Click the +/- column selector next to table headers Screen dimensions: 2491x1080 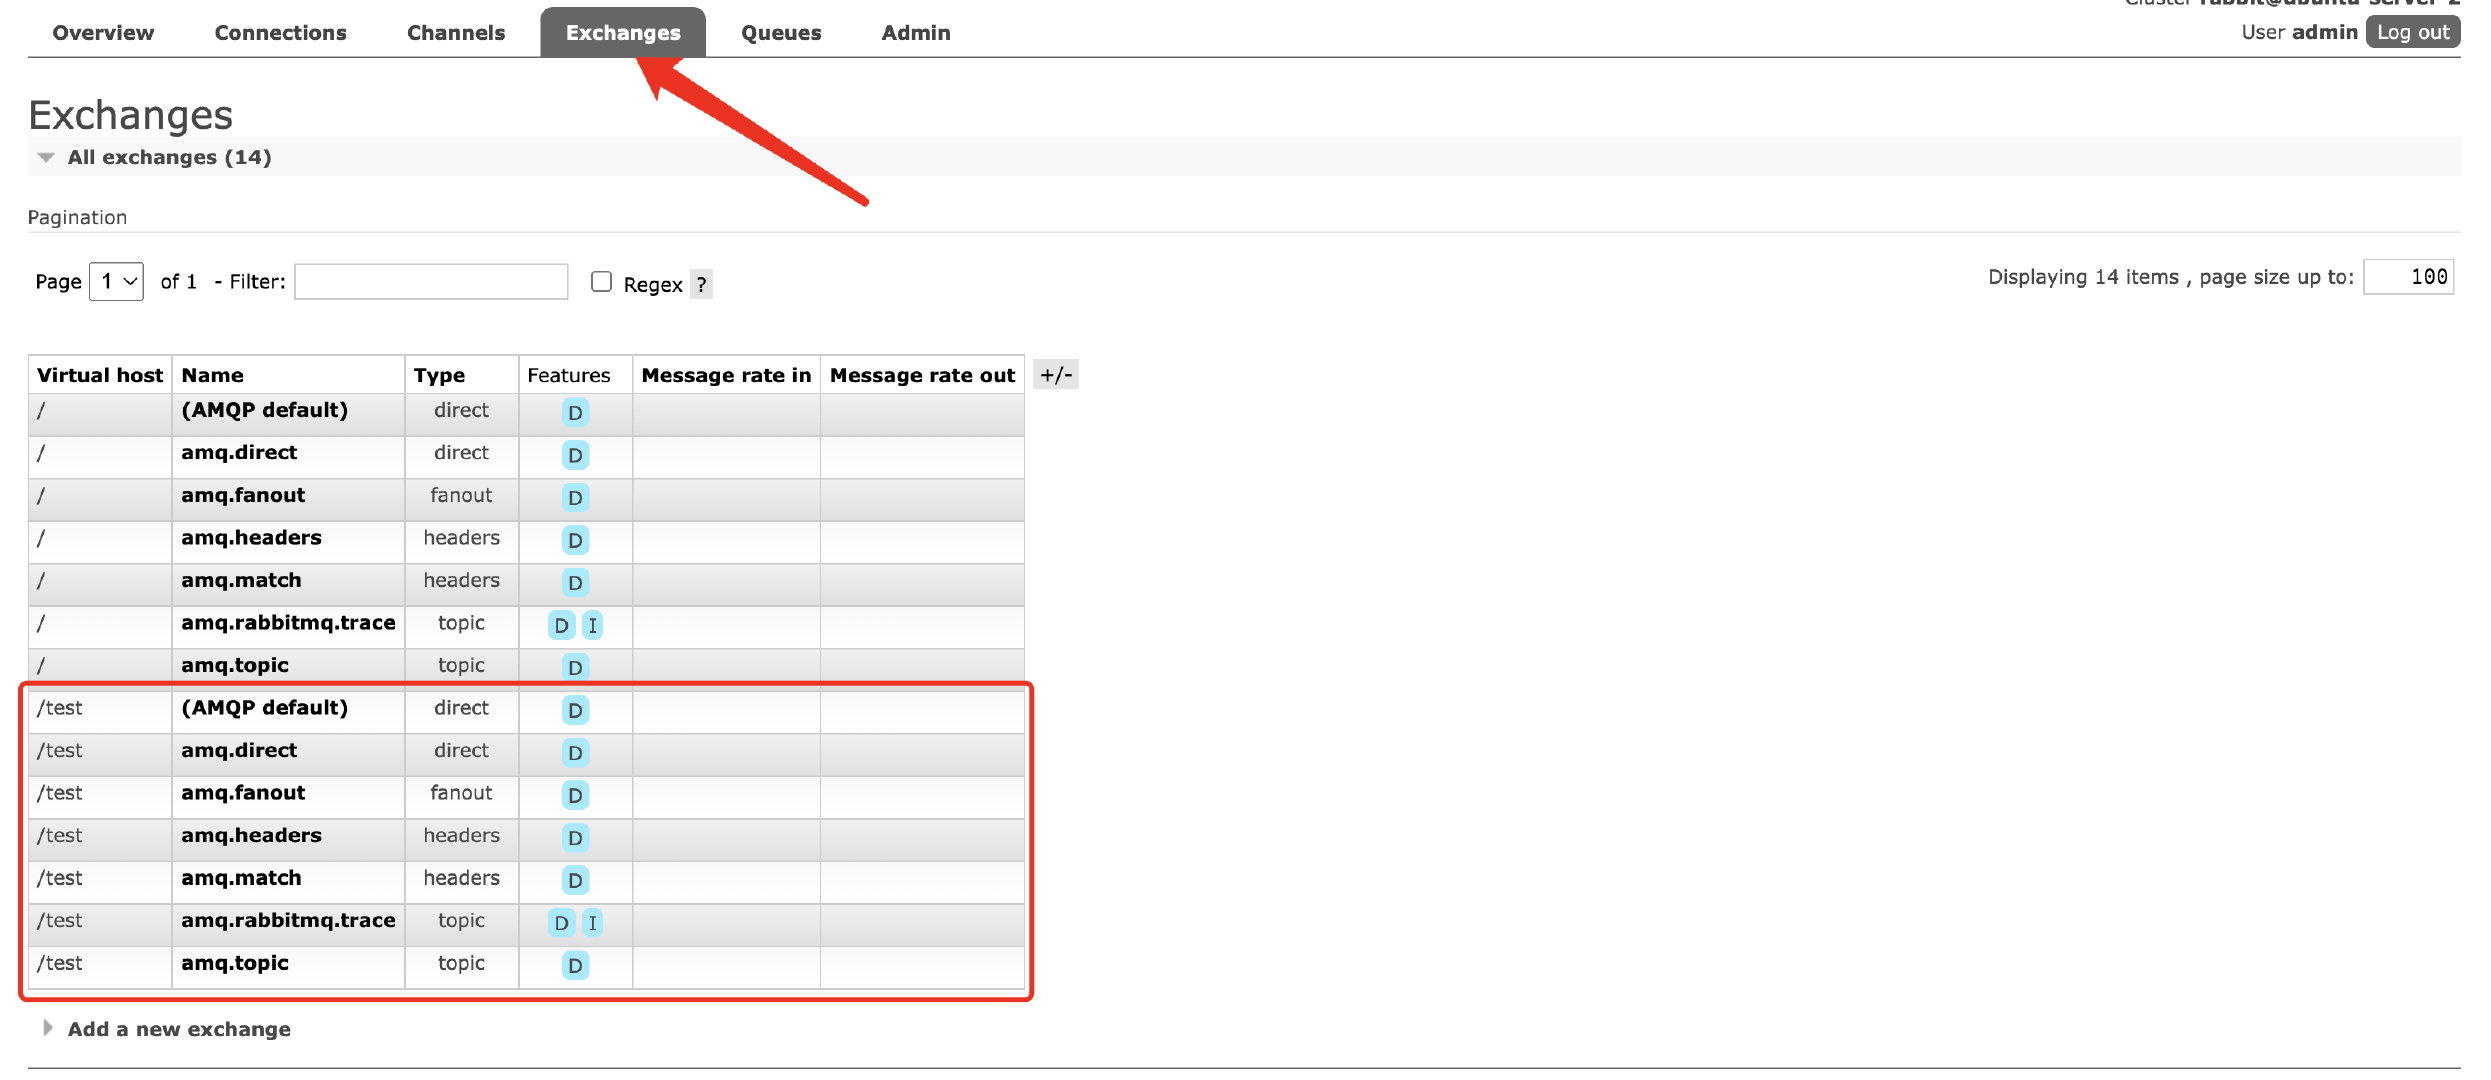(x=1057, y=374)
